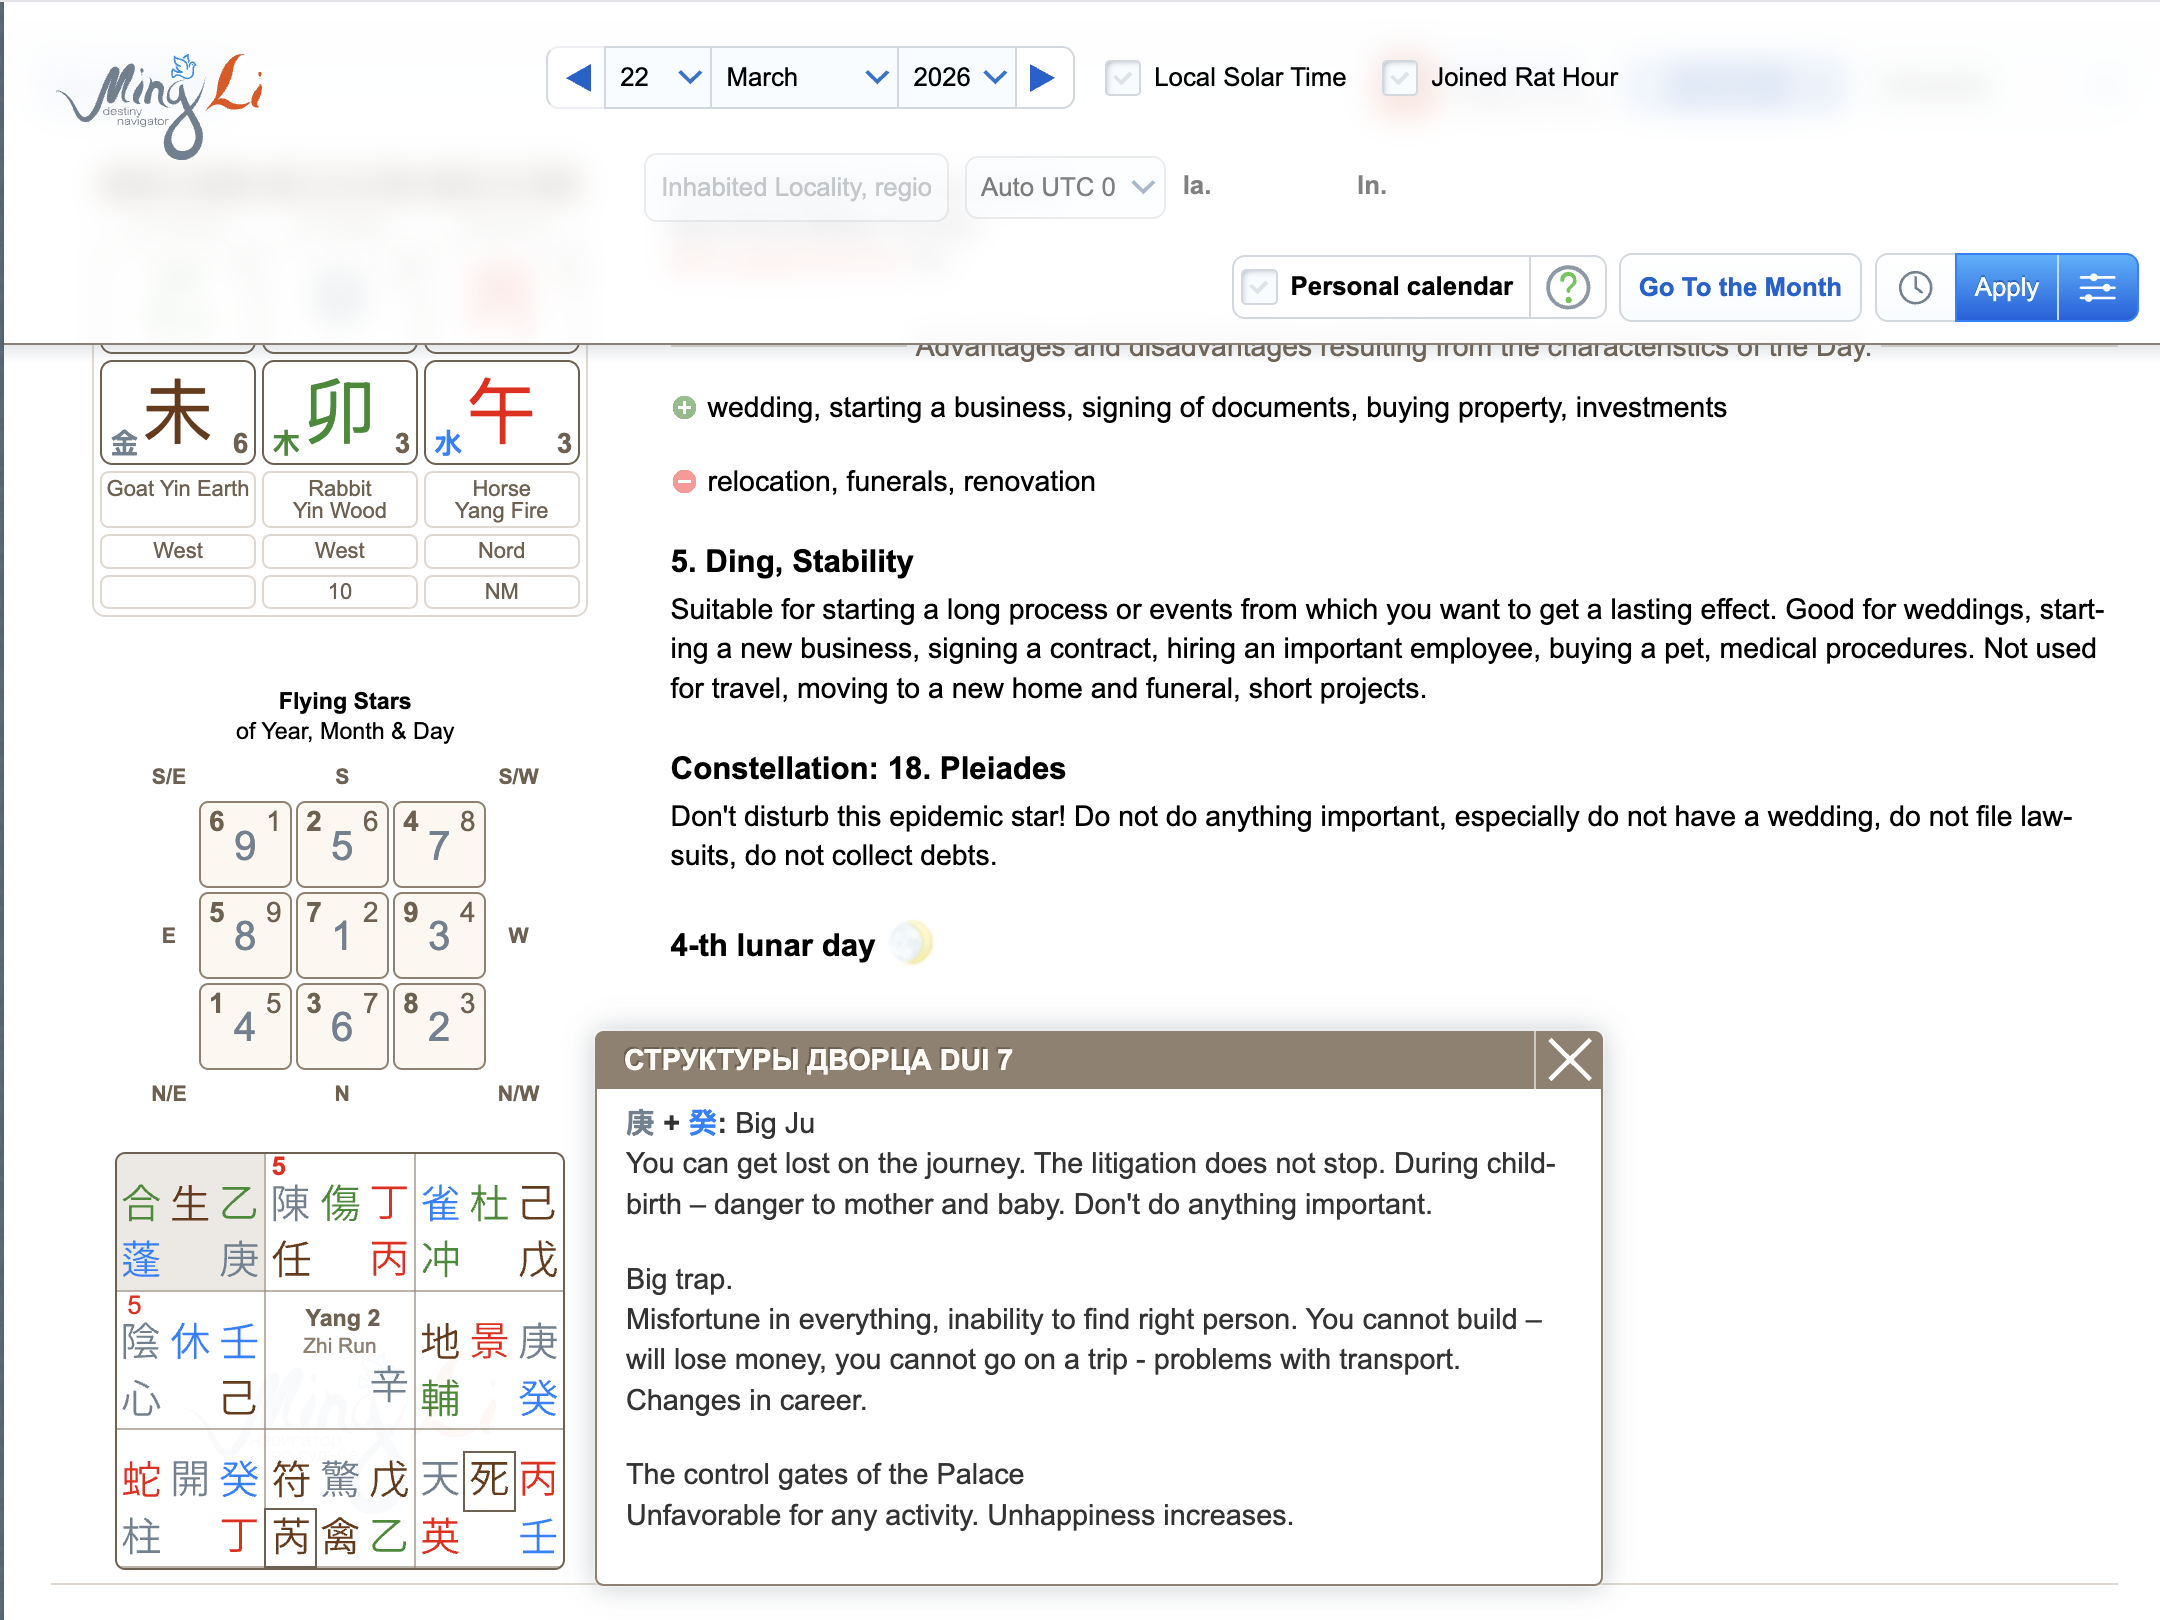The height and width of the screenshot is (1620, 2160).
Task: Enable Joined Rat Hour checkbox
Action: click(x=1399, y=78)
